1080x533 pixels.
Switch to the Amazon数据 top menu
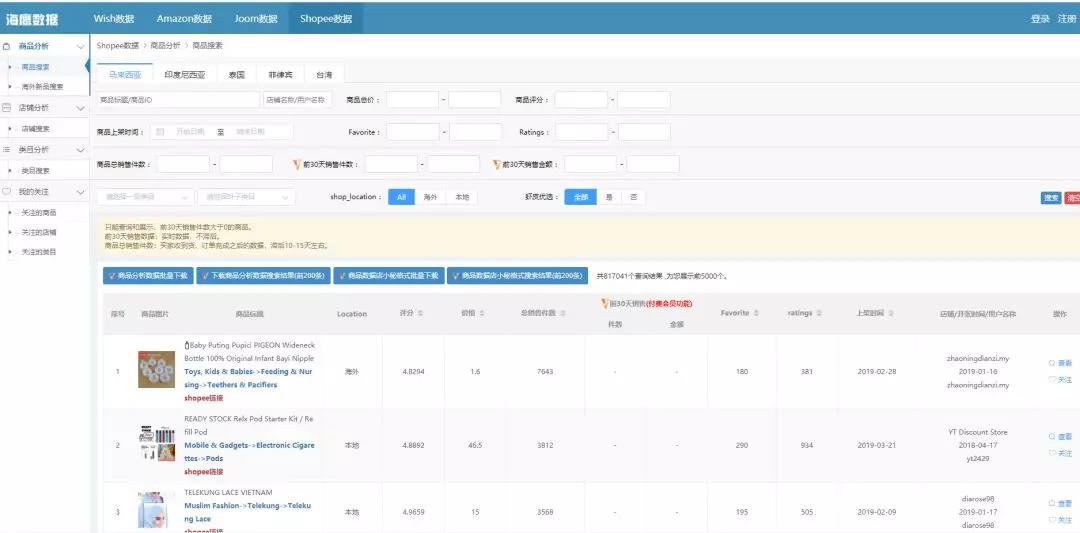184,18
